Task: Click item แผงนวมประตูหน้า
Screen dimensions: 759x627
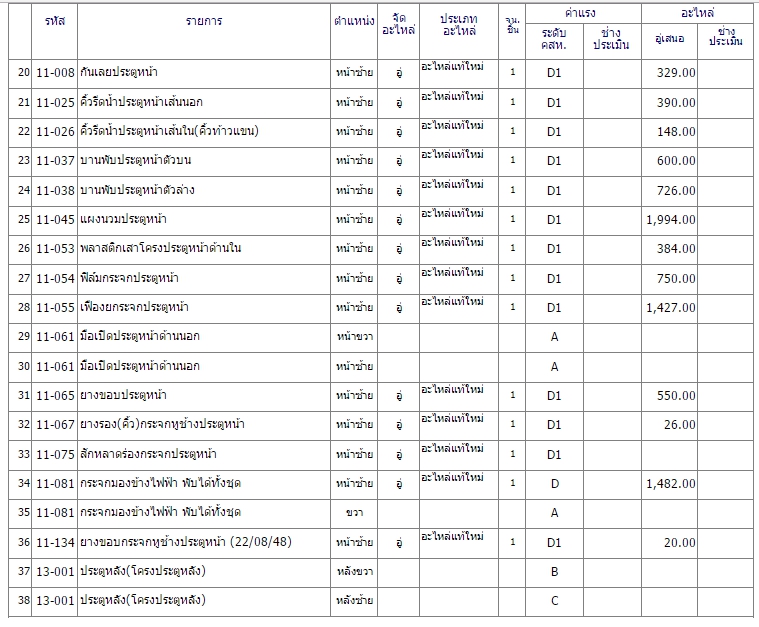Action: click(x=123, y=219)
